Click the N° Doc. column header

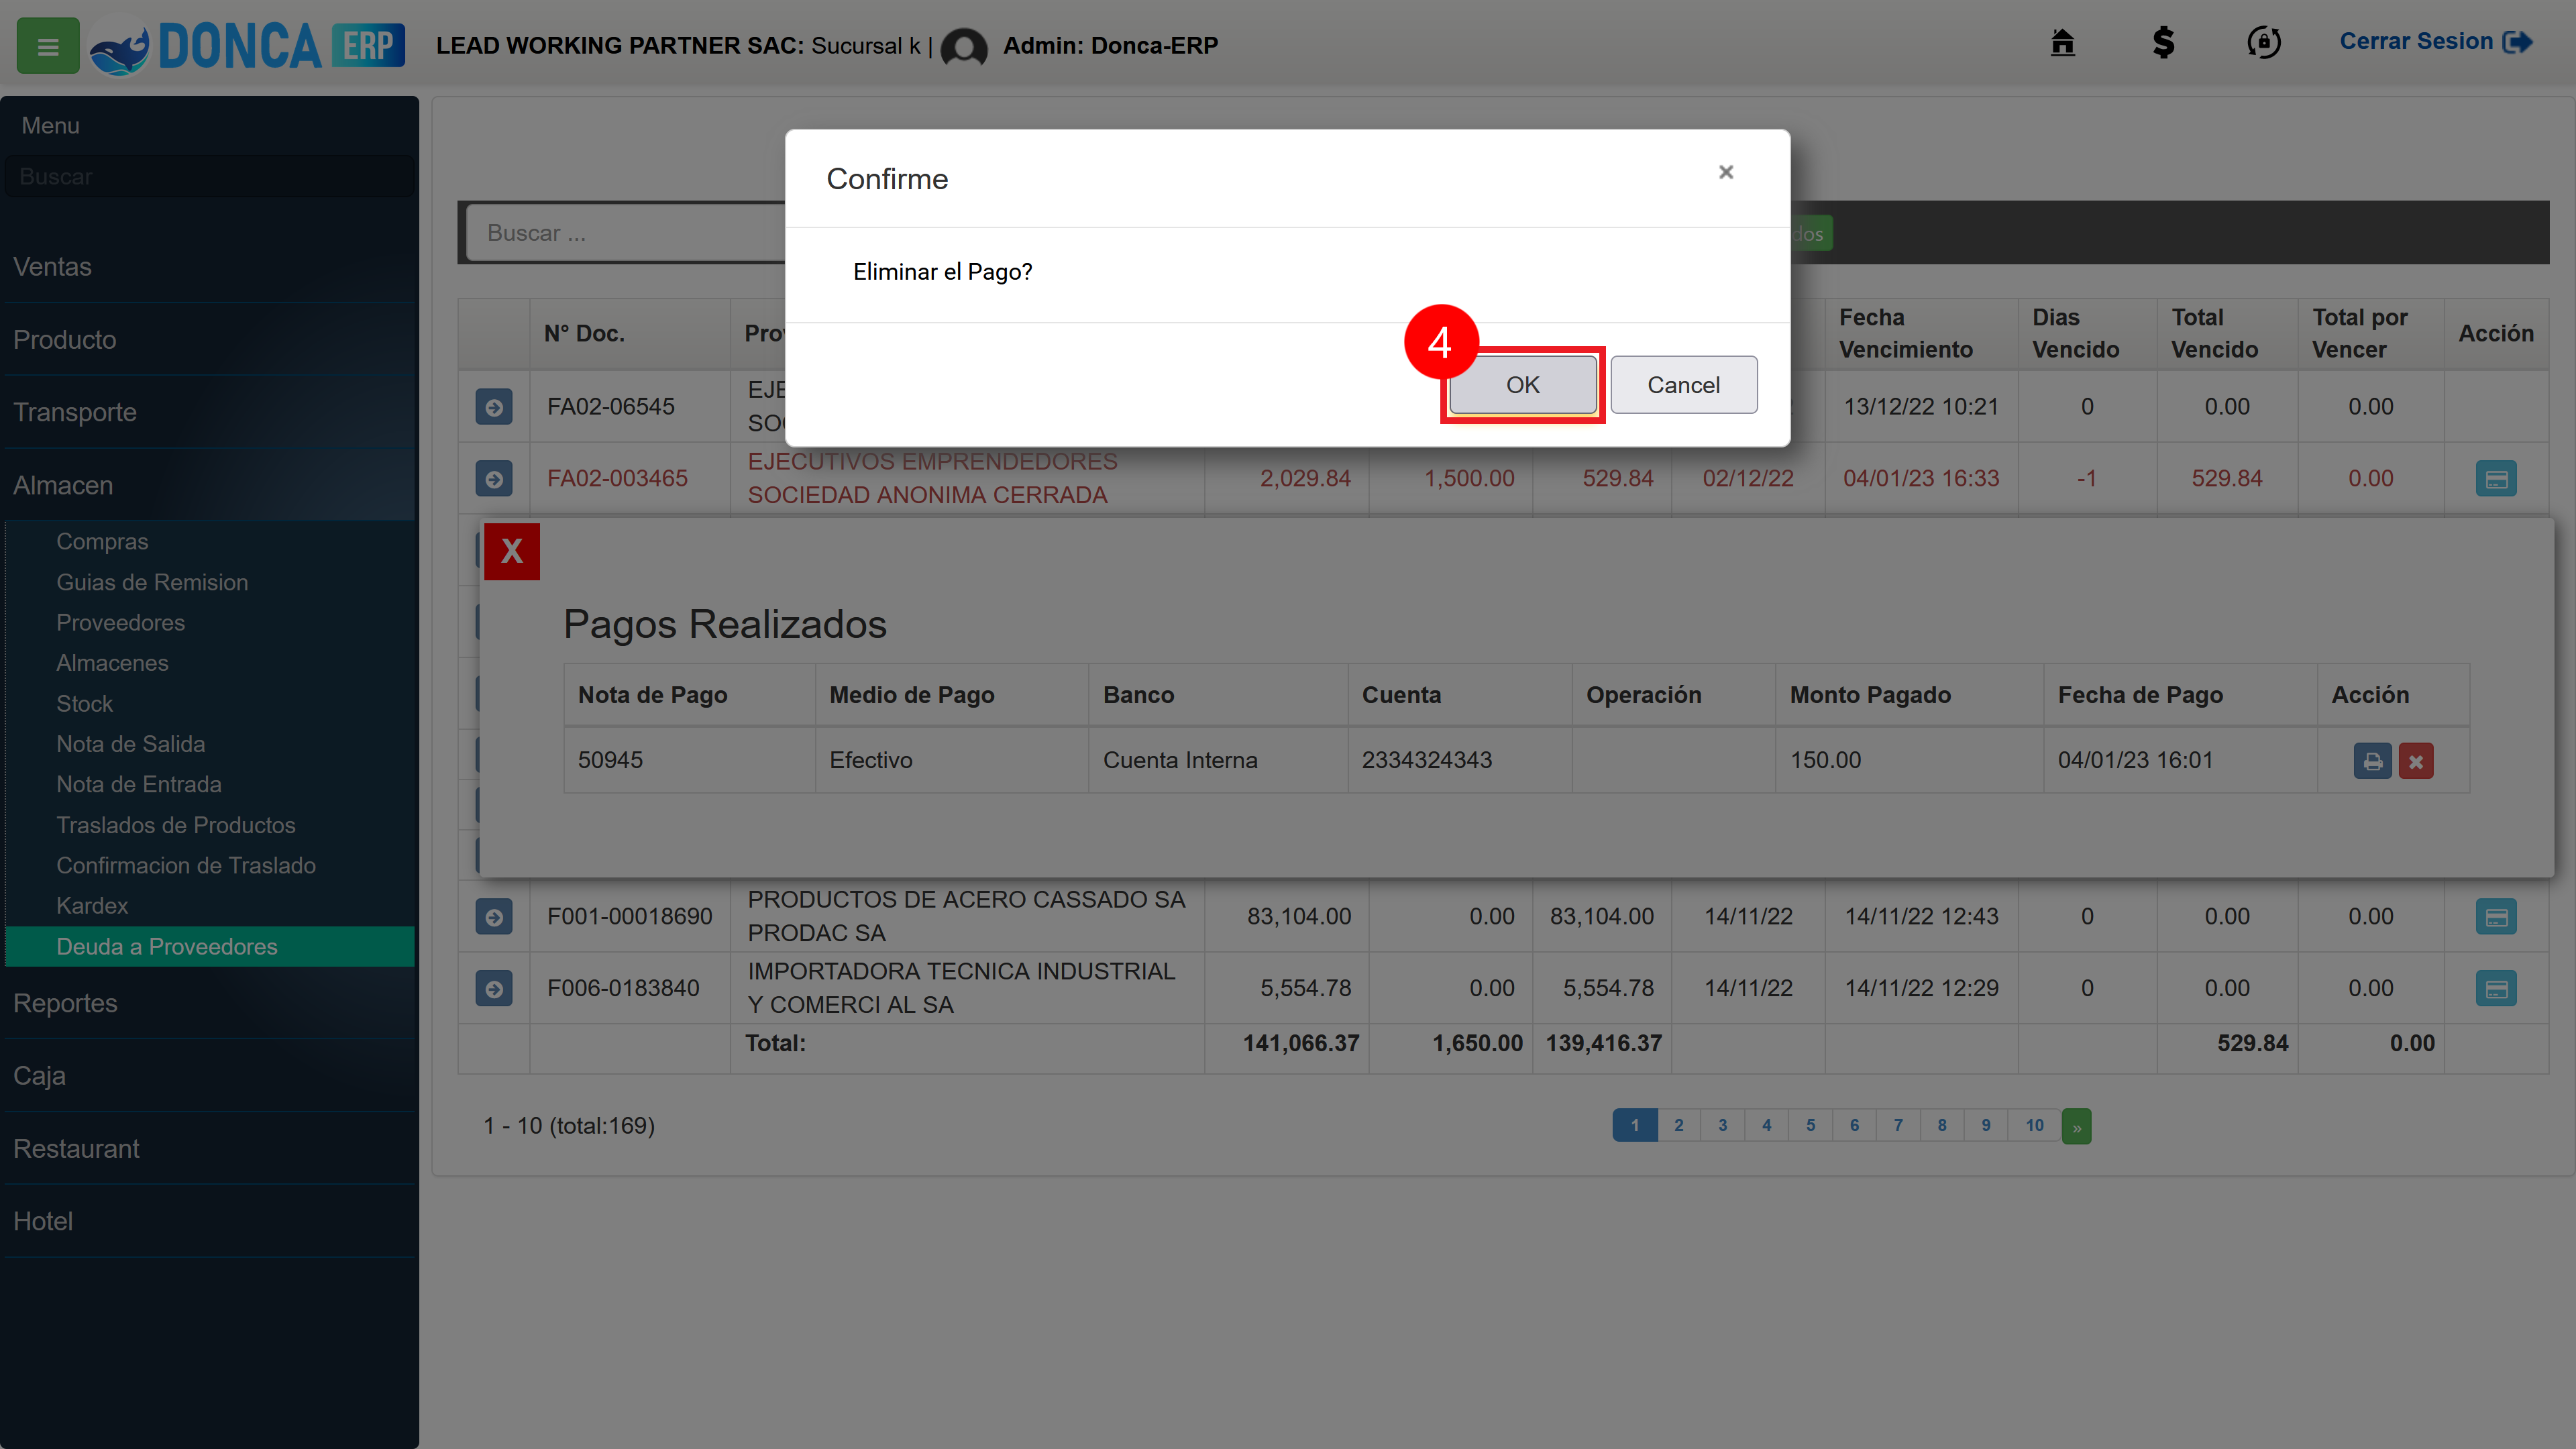[x=629, y=334]
